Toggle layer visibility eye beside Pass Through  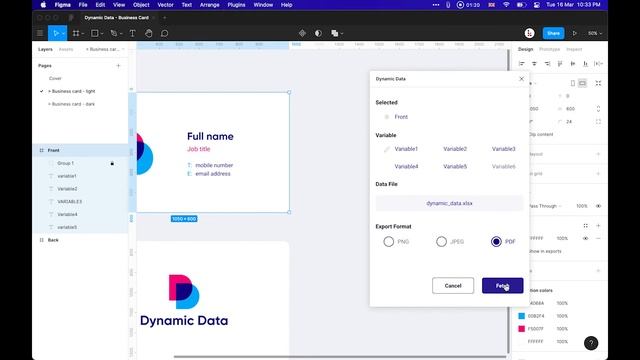click(x=598, y=206)
